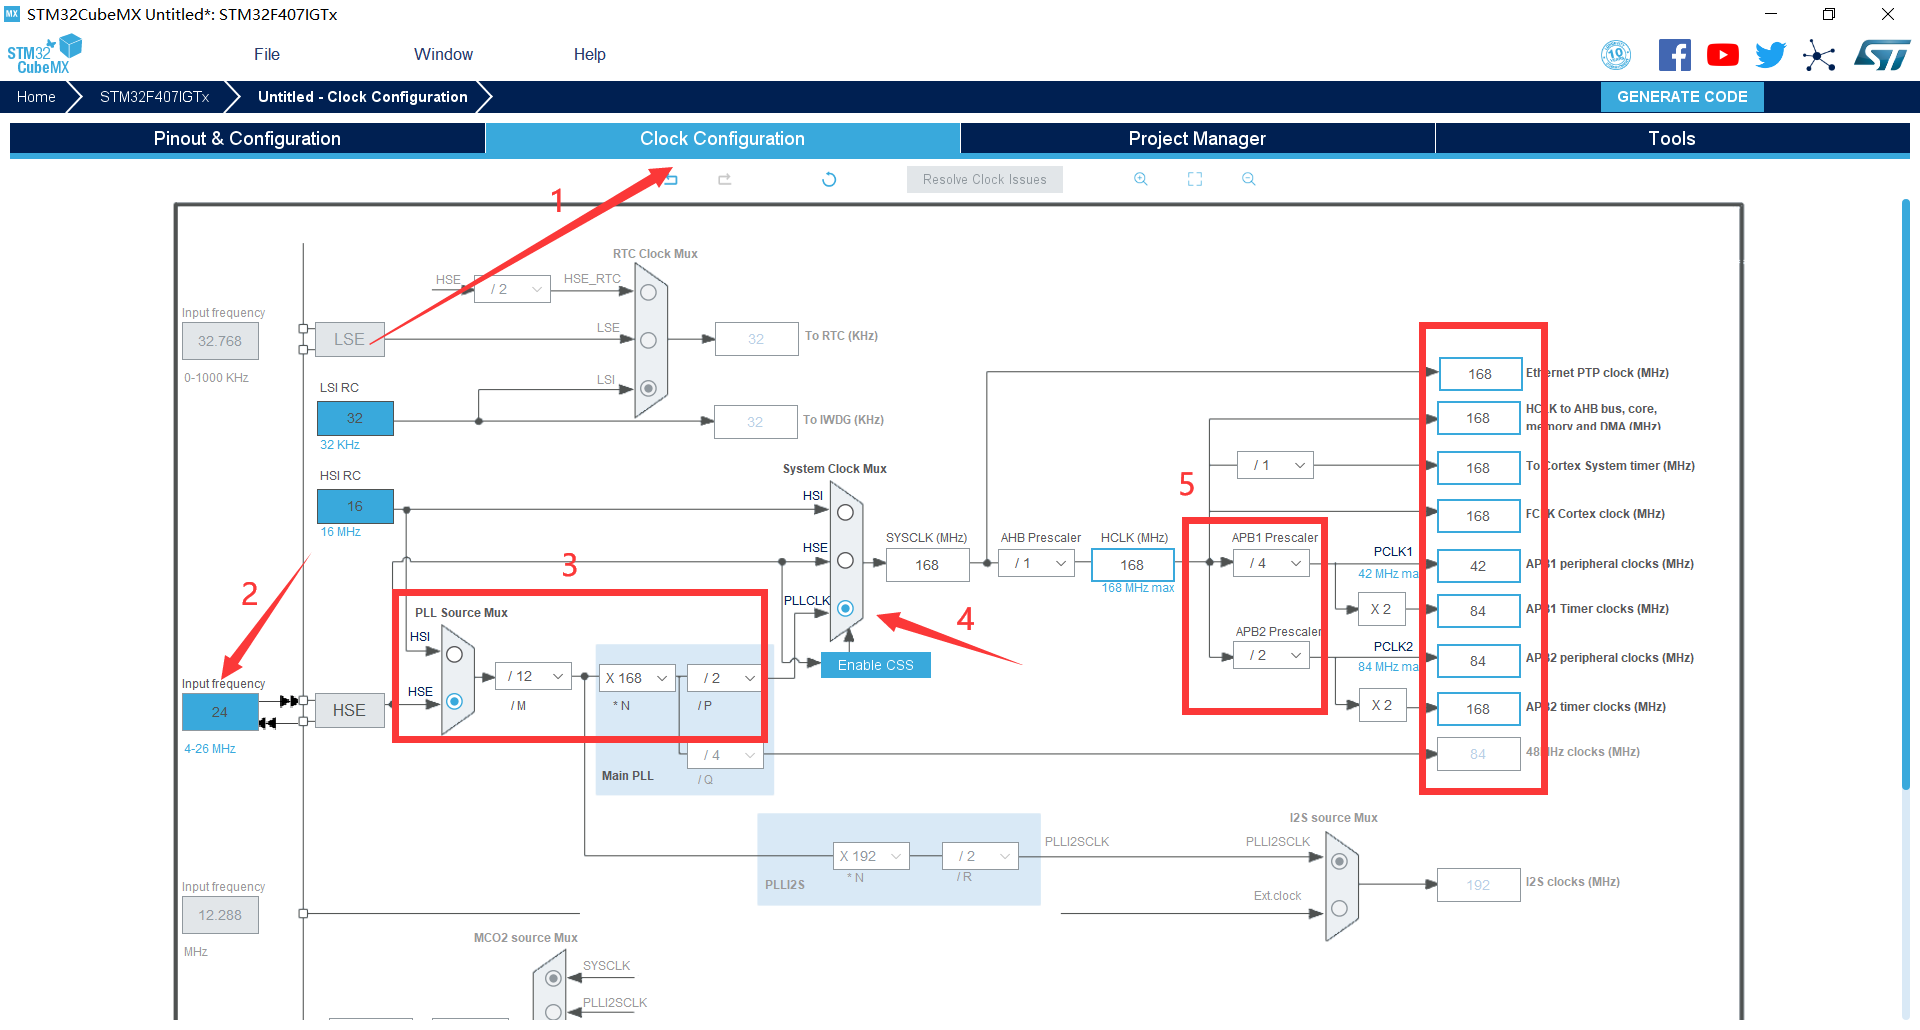This screenshot has height=1030, width=1920.
Task: Open the Project Manager tab
Action: [x=1197, y=139]
